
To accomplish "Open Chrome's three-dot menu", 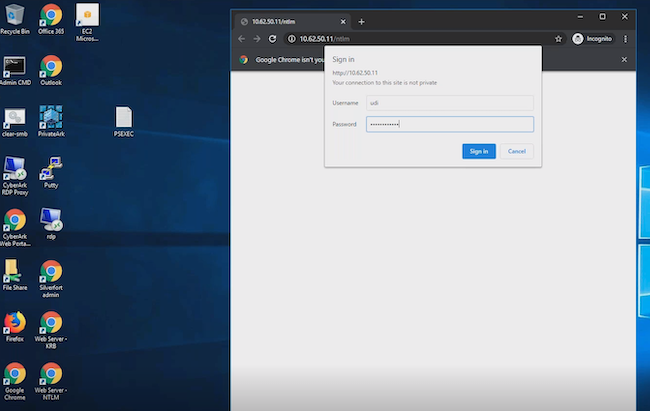I will 626,39.
